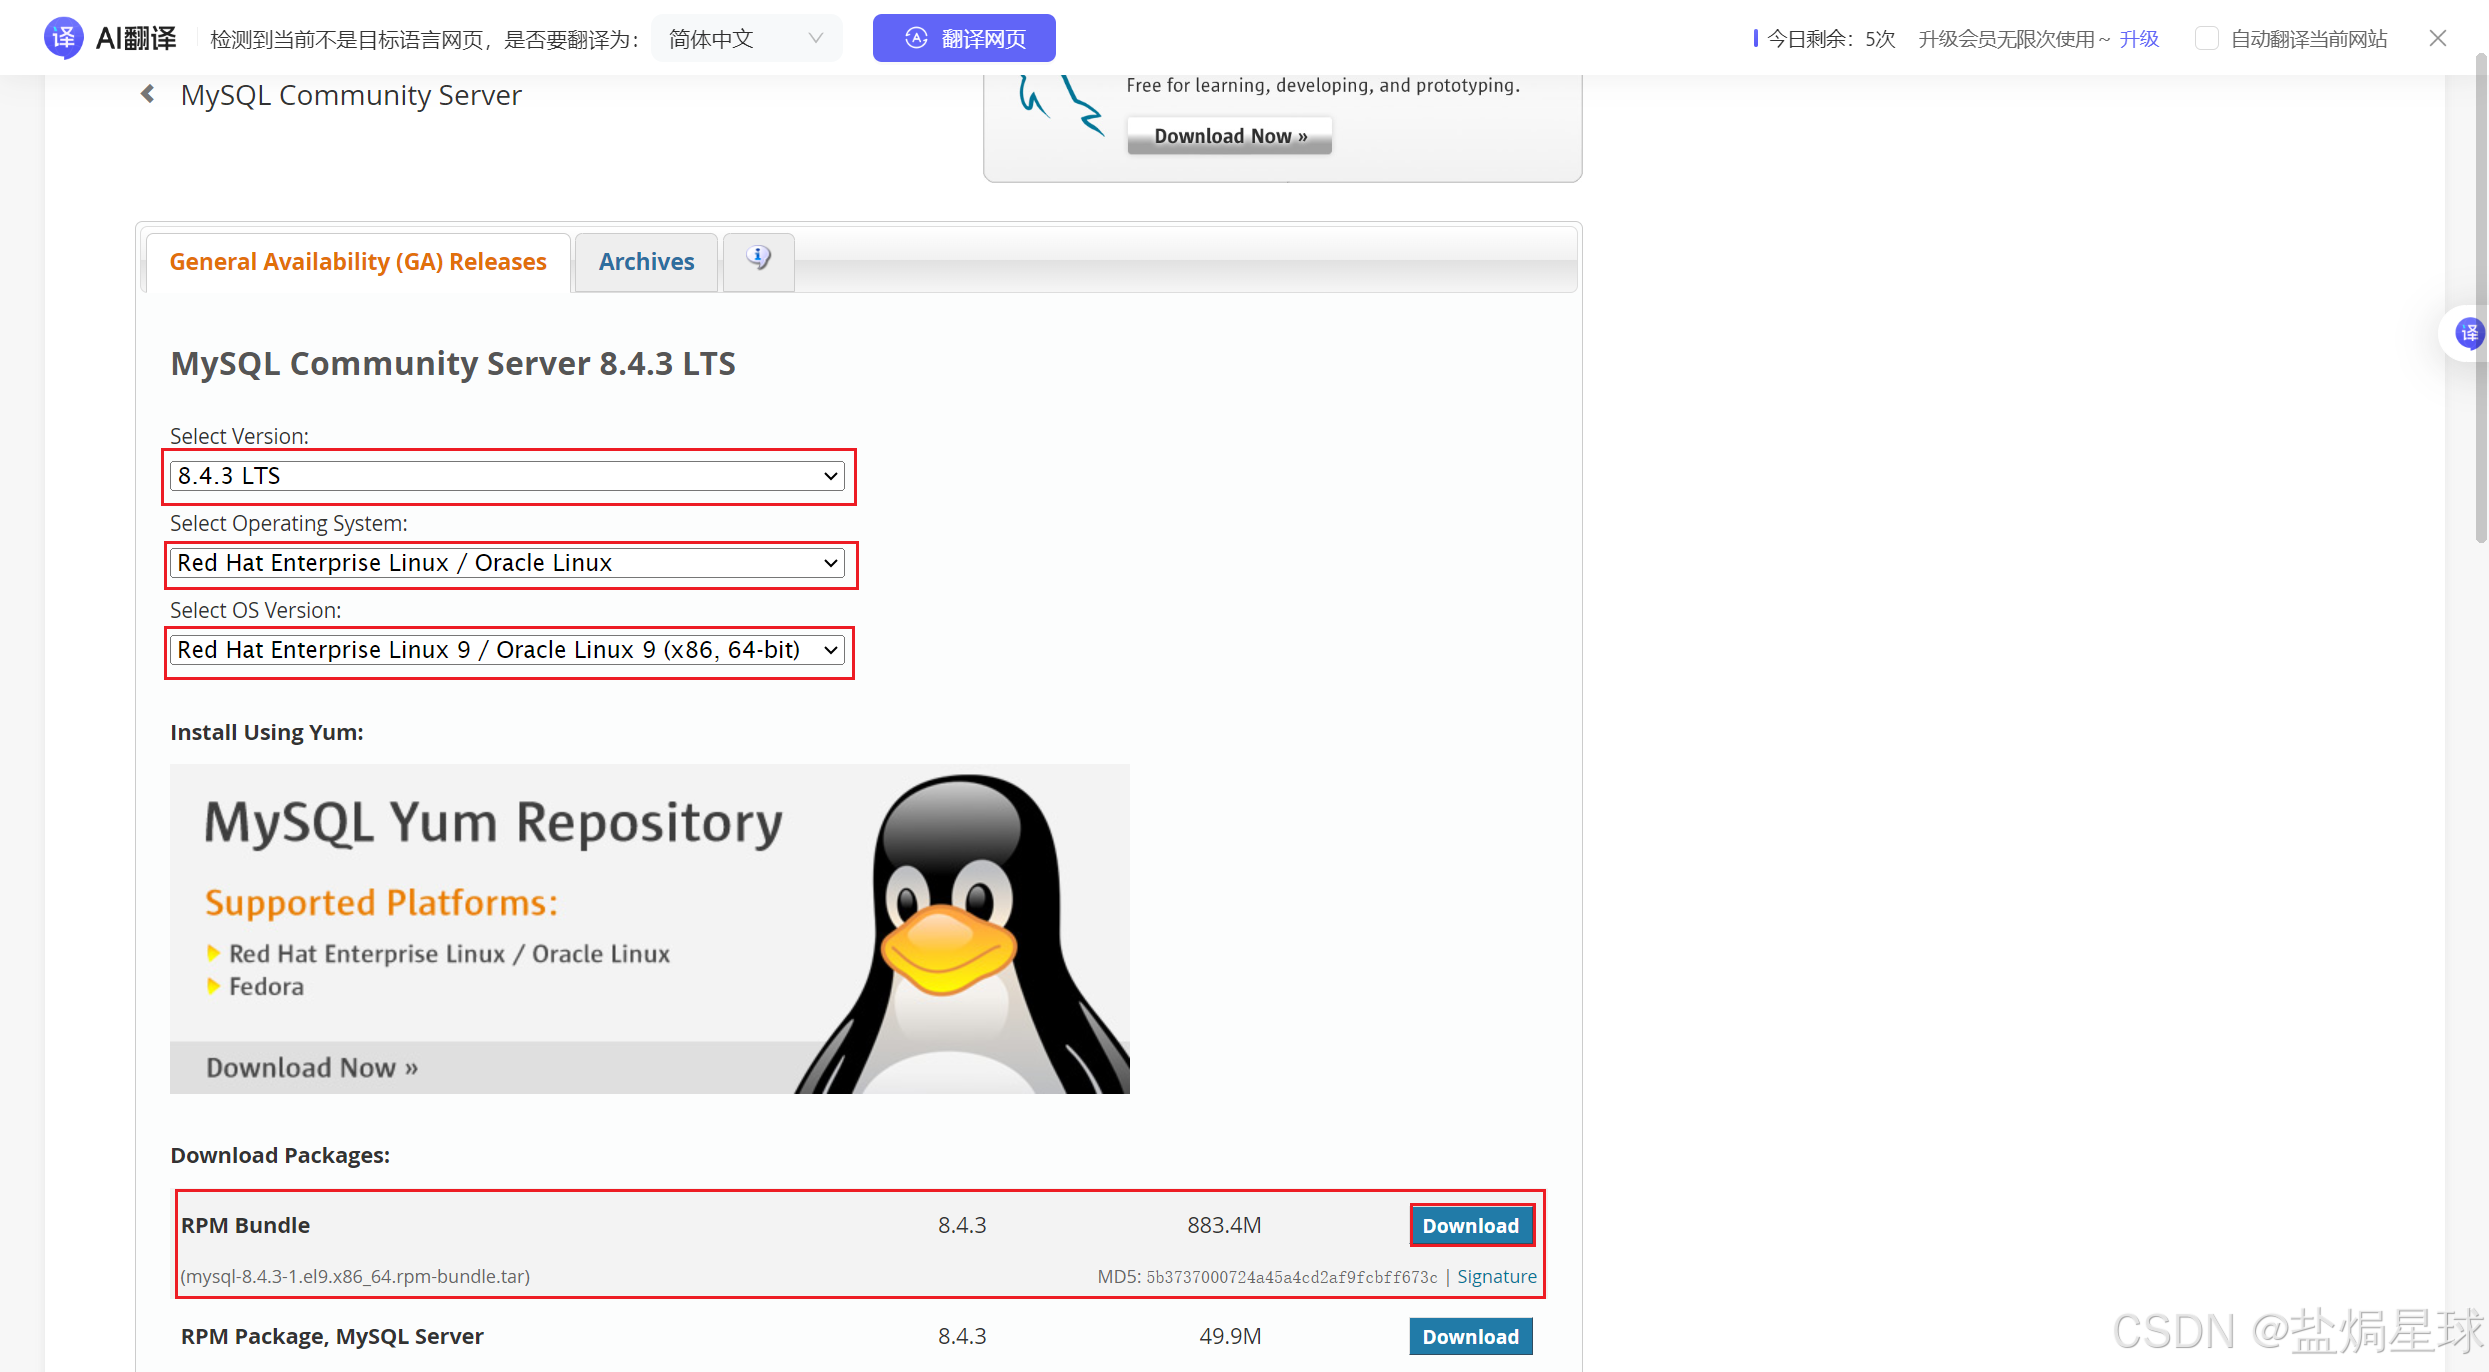Open the Select Version dropdown 8.4.3 LTS
This screenshot has height=1372, width=2489.
tap(508, 476)
